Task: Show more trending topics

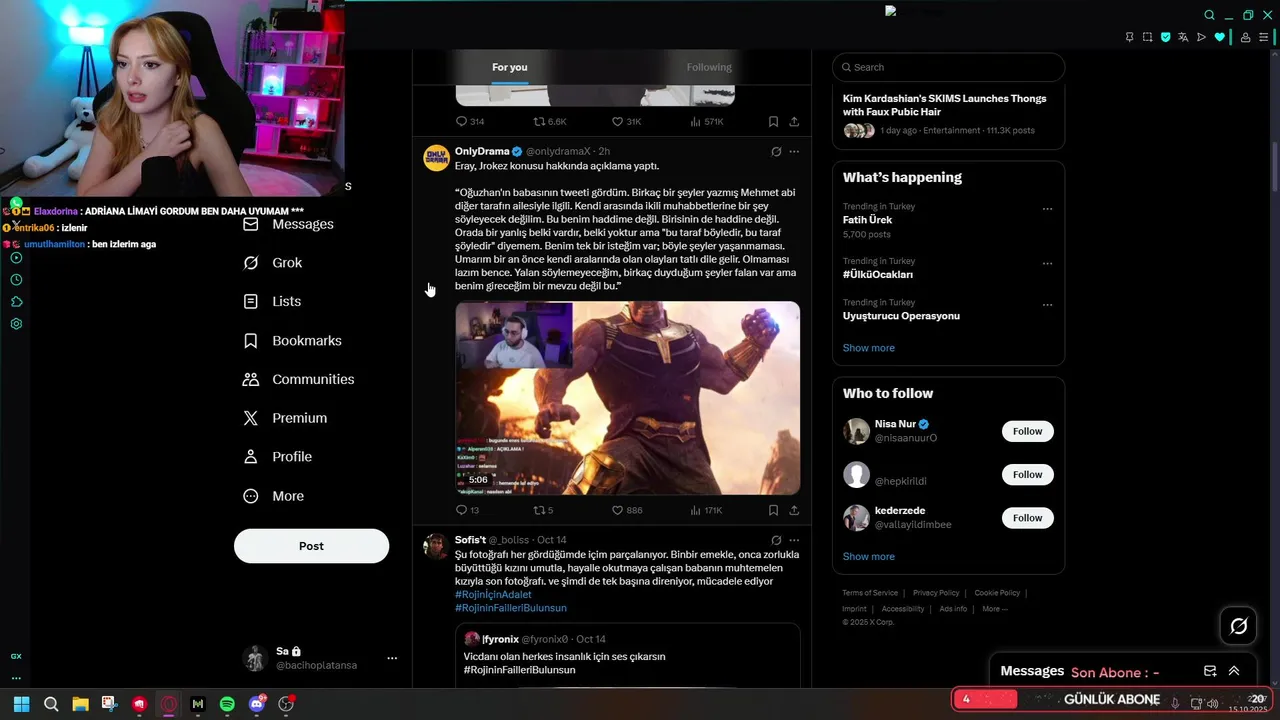Action: tap(869, 348)
